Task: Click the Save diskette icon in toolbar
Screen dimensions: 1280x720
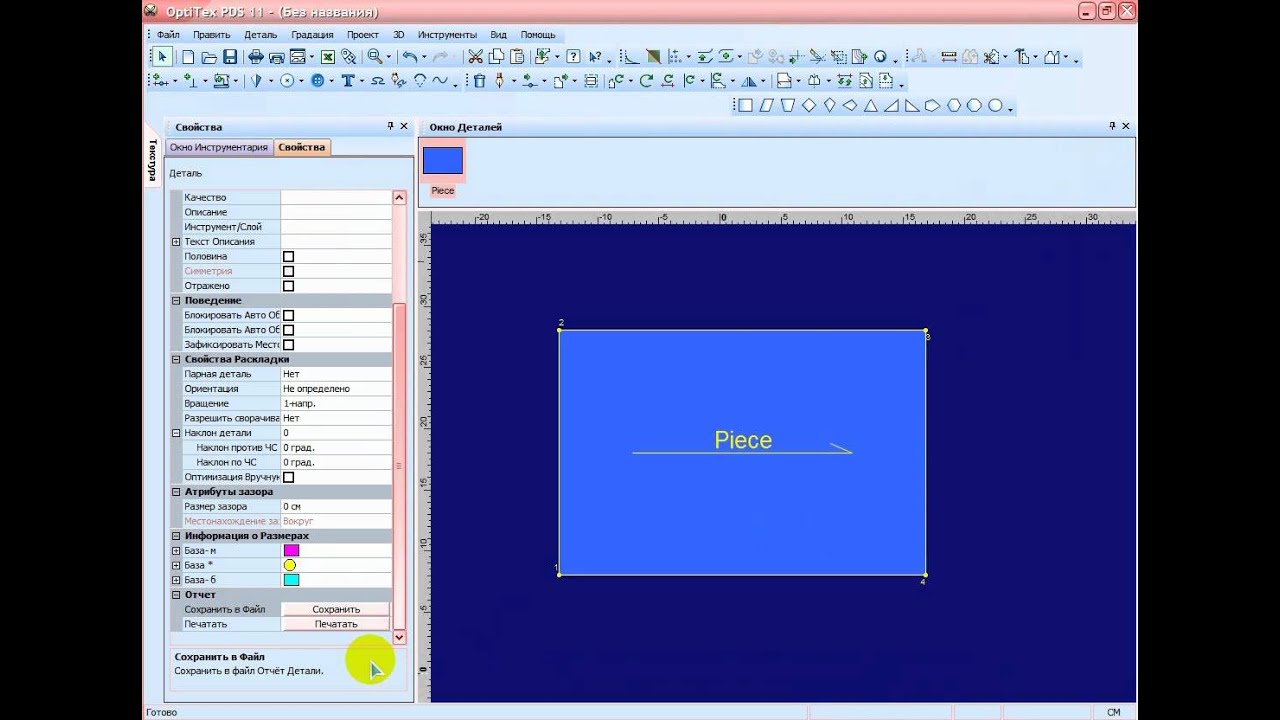Action: coord(229,57)
